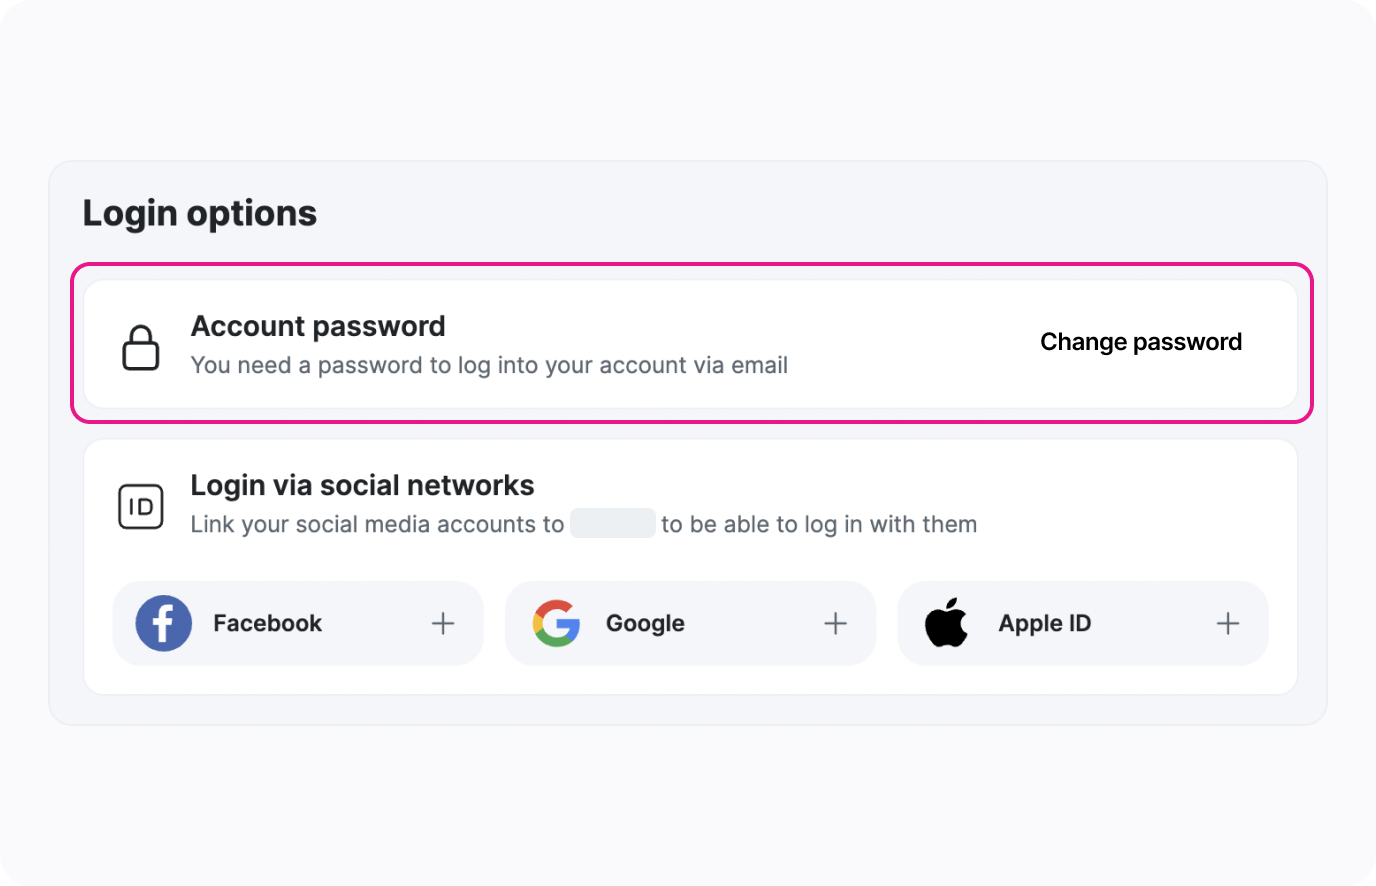Screen dimensions: 1376x886
Task: Click the Account password title
Action: (x=318, y=326)
